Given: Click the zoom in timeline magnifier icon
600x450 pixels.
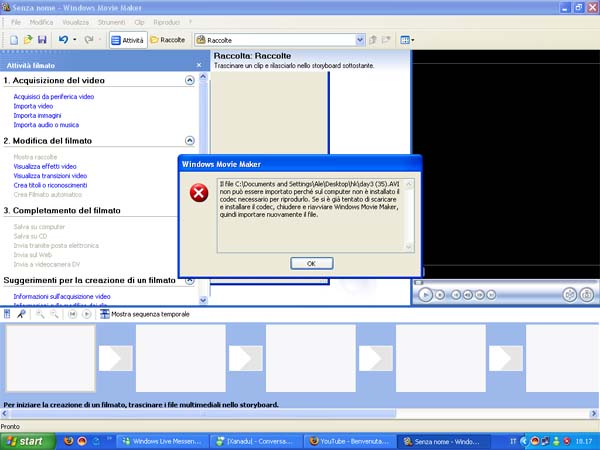Looking at the screenshot, I should 40,314.
